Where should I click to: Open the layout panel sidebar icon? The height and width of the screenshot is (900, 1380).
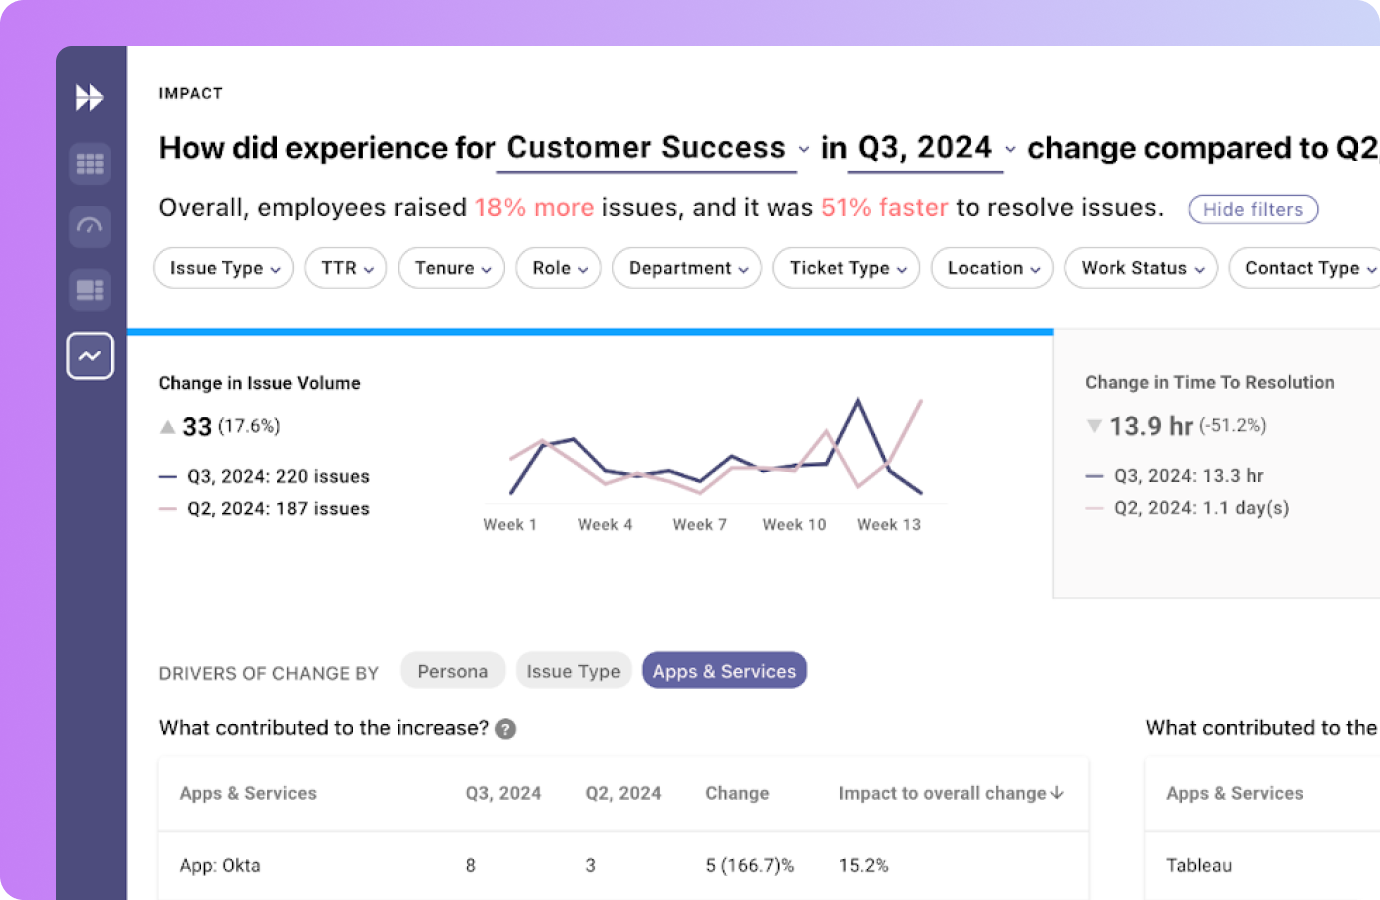tap(90, 290)
